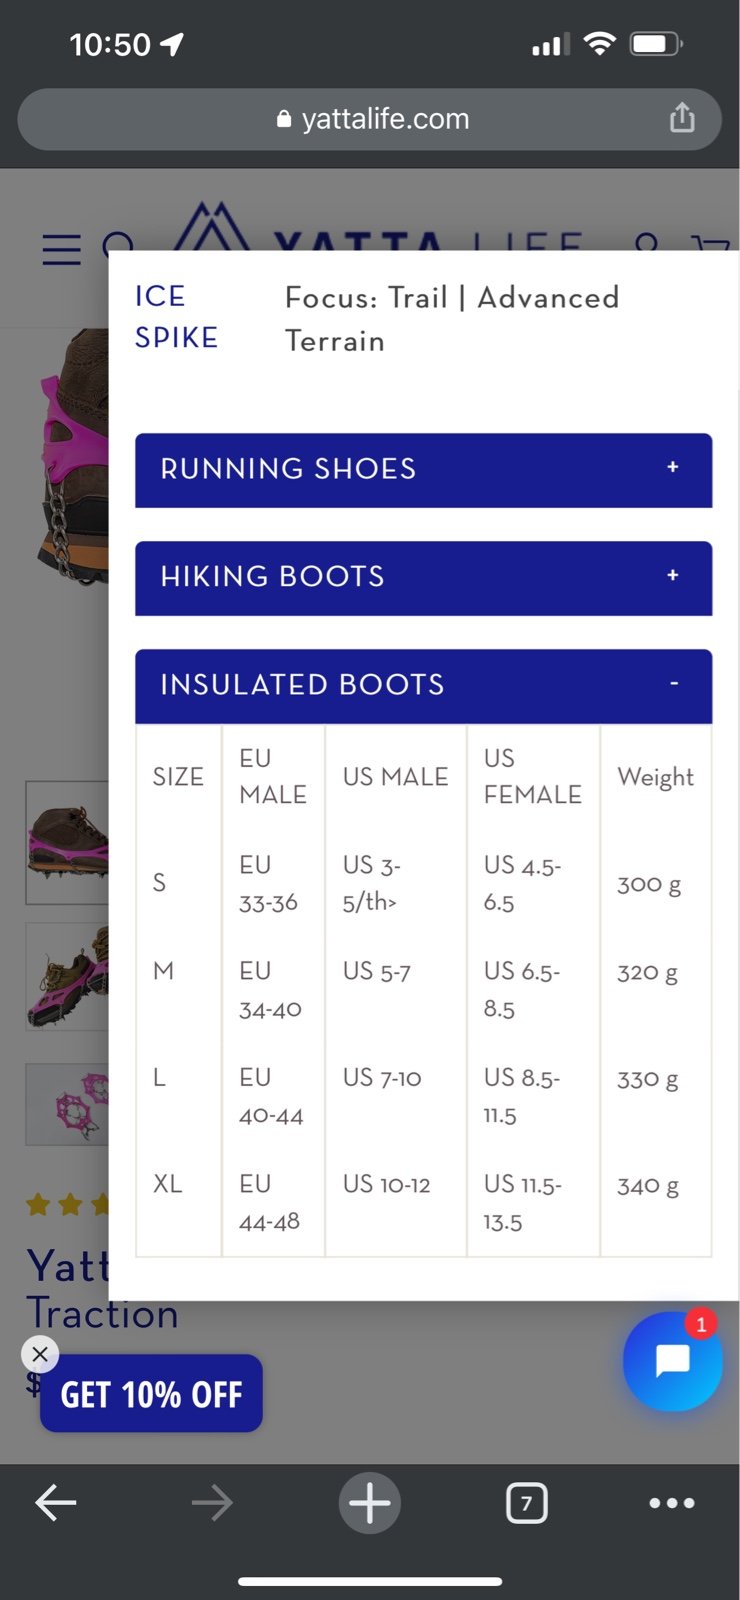Tap the share icon in the address bar
740x1600 pixels.
(x=682, y=118)
